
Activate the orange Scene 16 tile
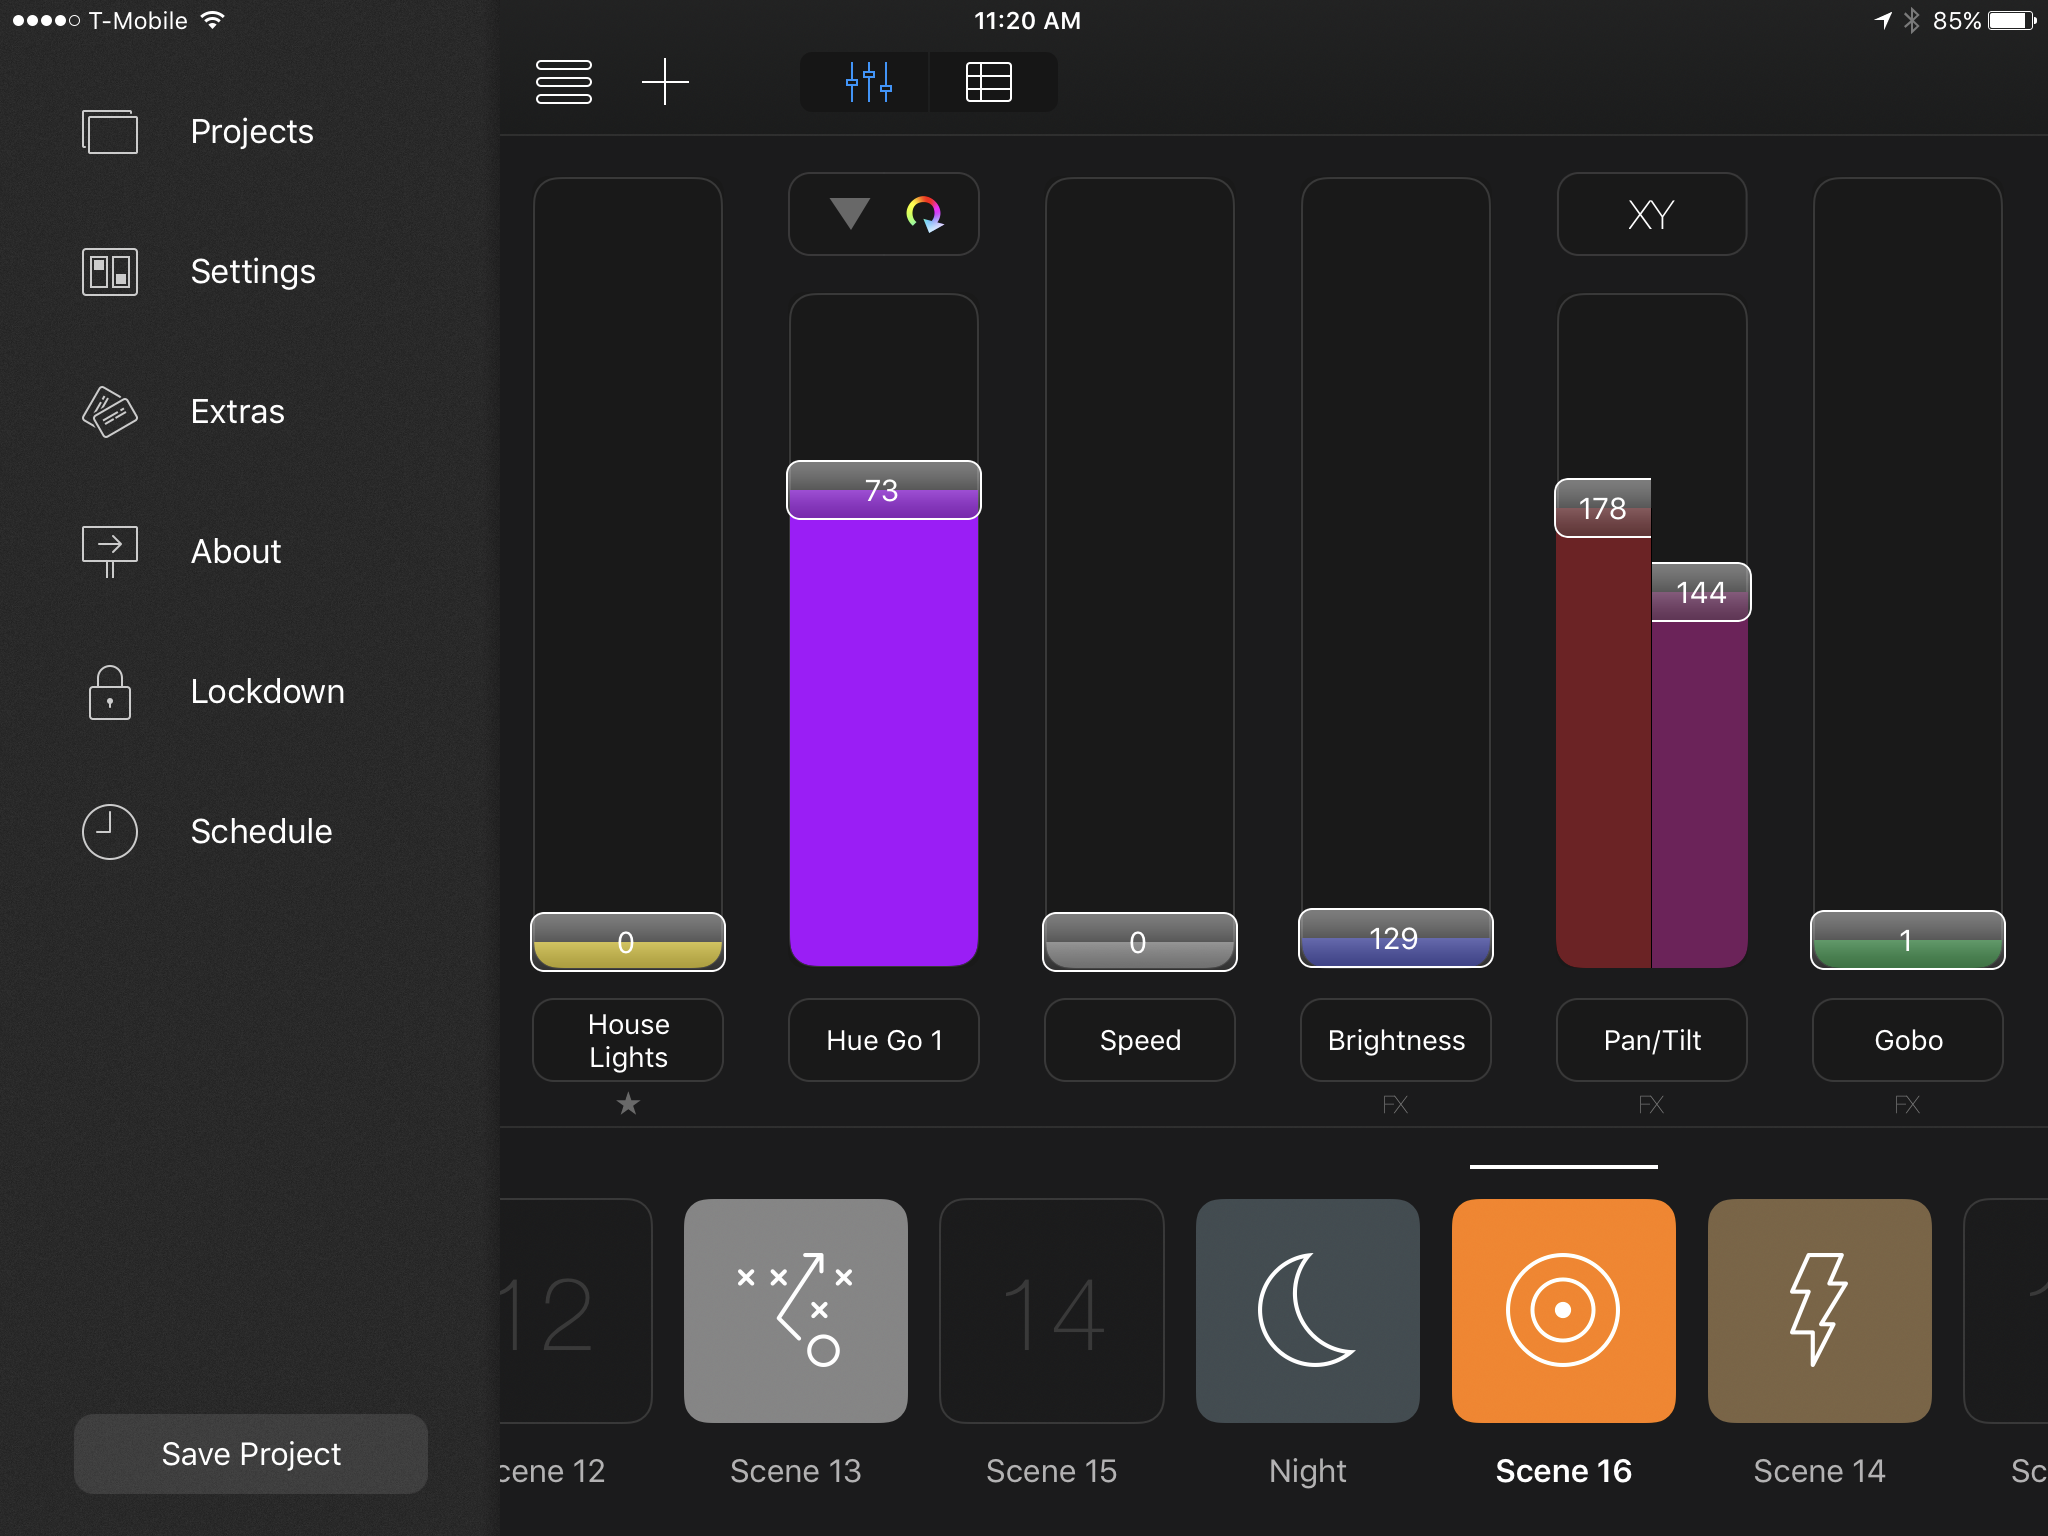click(x=1564, y=1311)
